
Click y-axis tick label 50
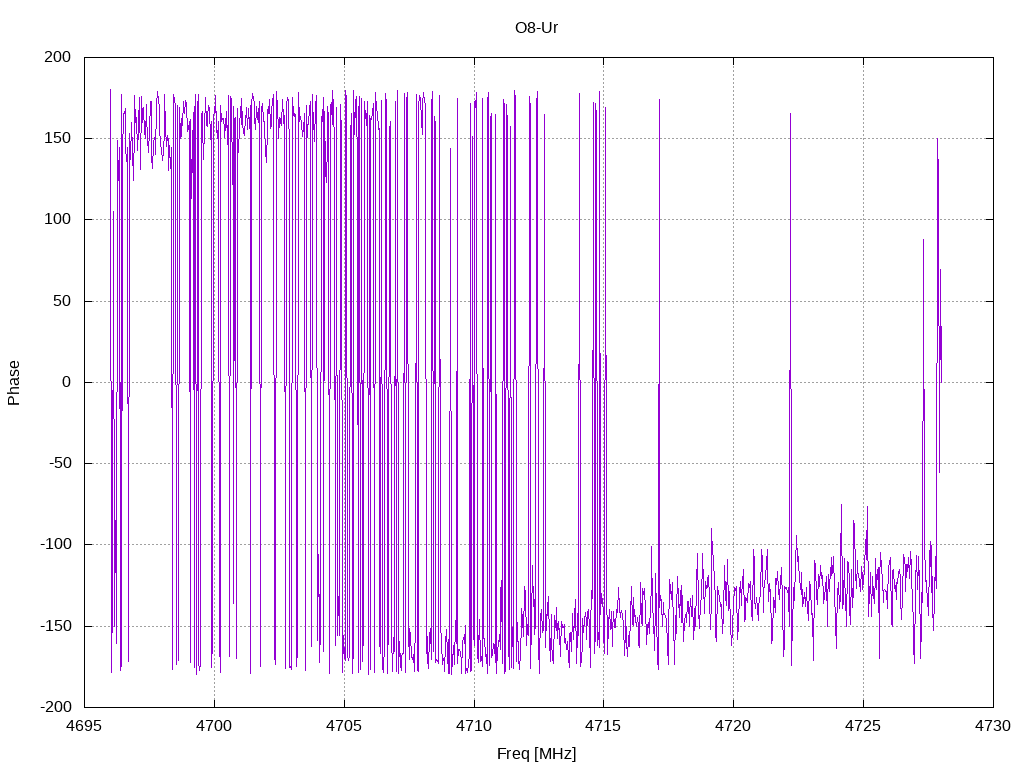[62, 301]
